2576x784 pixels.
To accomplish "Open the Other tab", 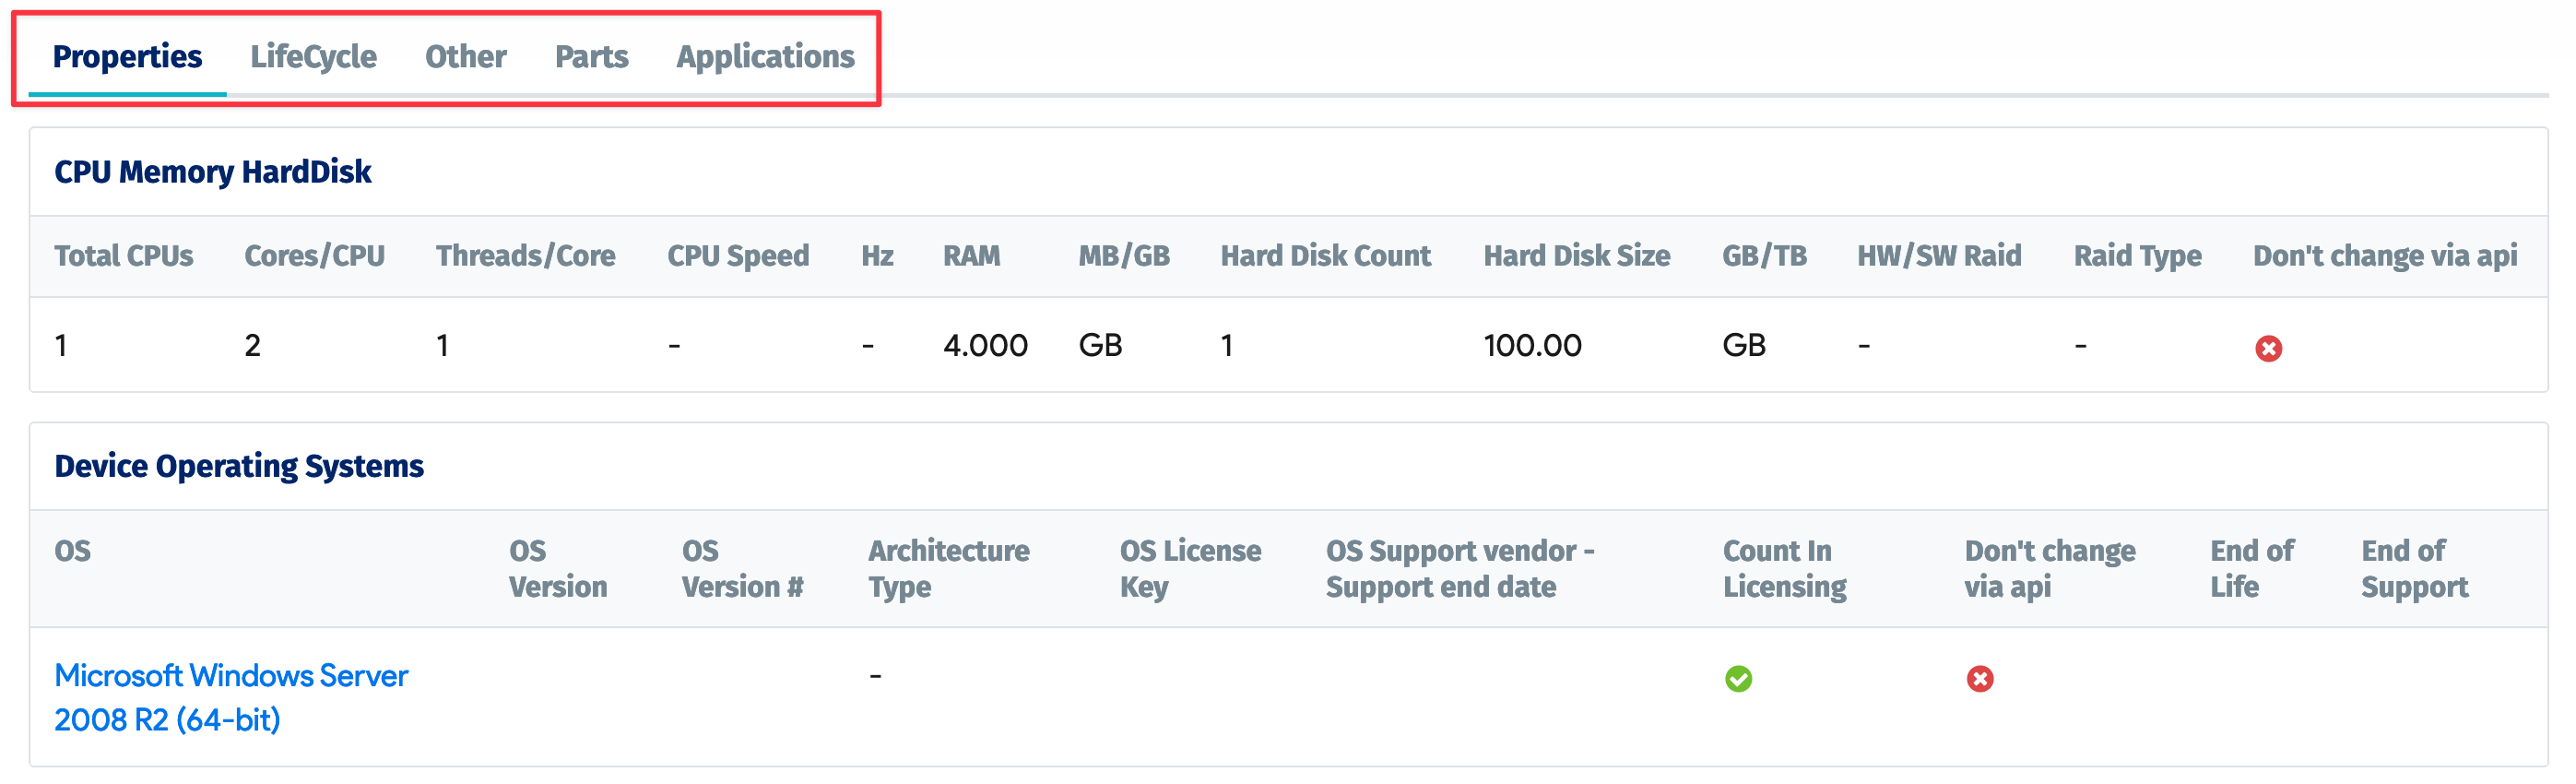I will click(x=465, y=57).
